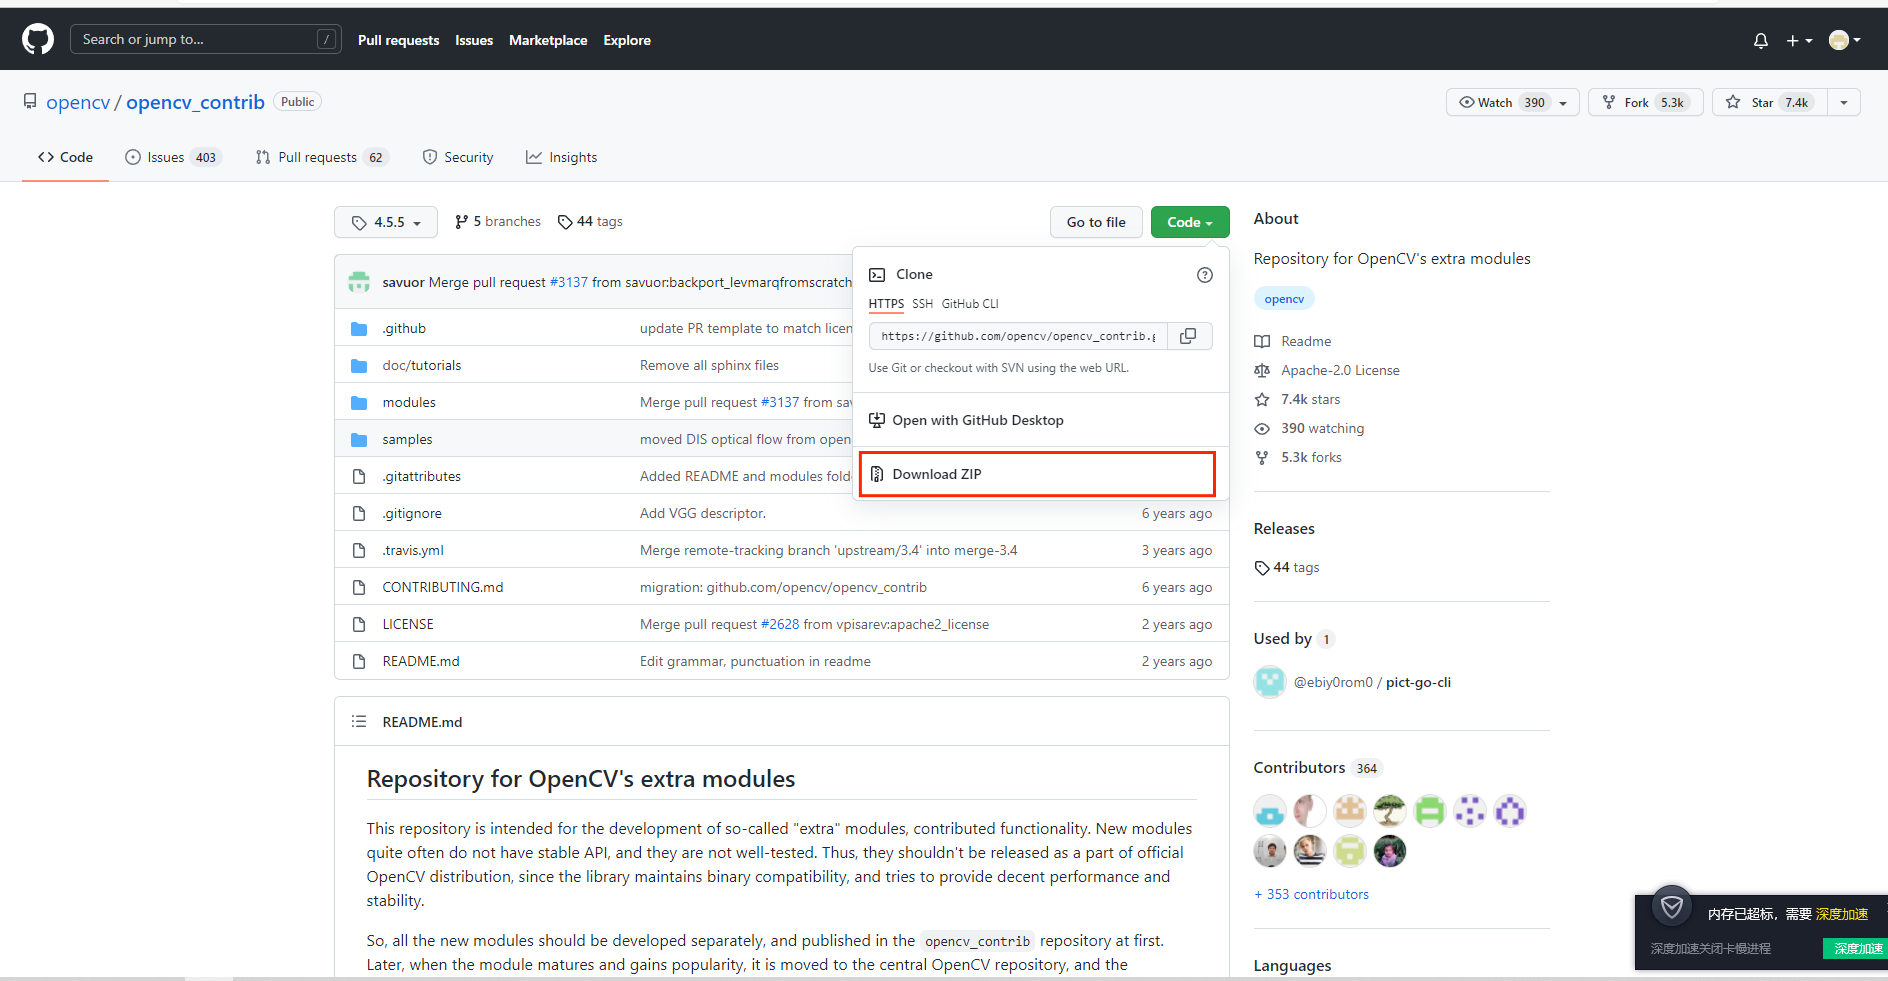The width and height of the screenshot is (1888, 981).
Task: Star the repository
Action: pyautogui.click(x=1769, y=102)
